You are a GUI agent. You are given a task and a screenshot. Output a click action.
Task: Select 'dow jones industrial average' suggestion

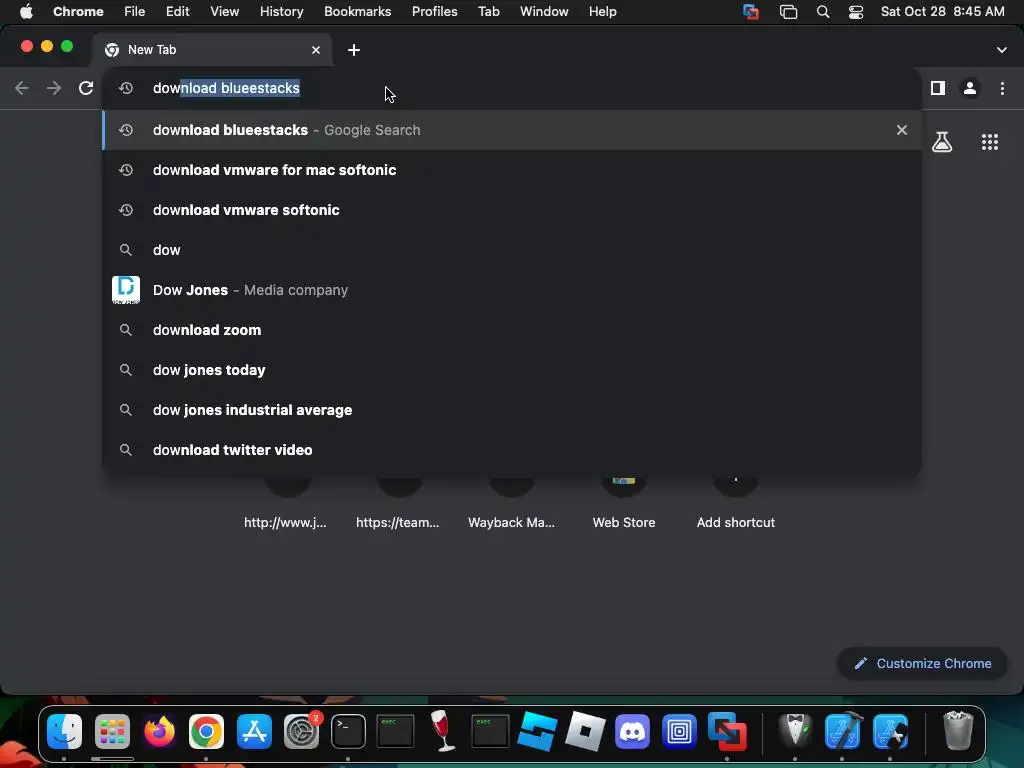(512, 410)
